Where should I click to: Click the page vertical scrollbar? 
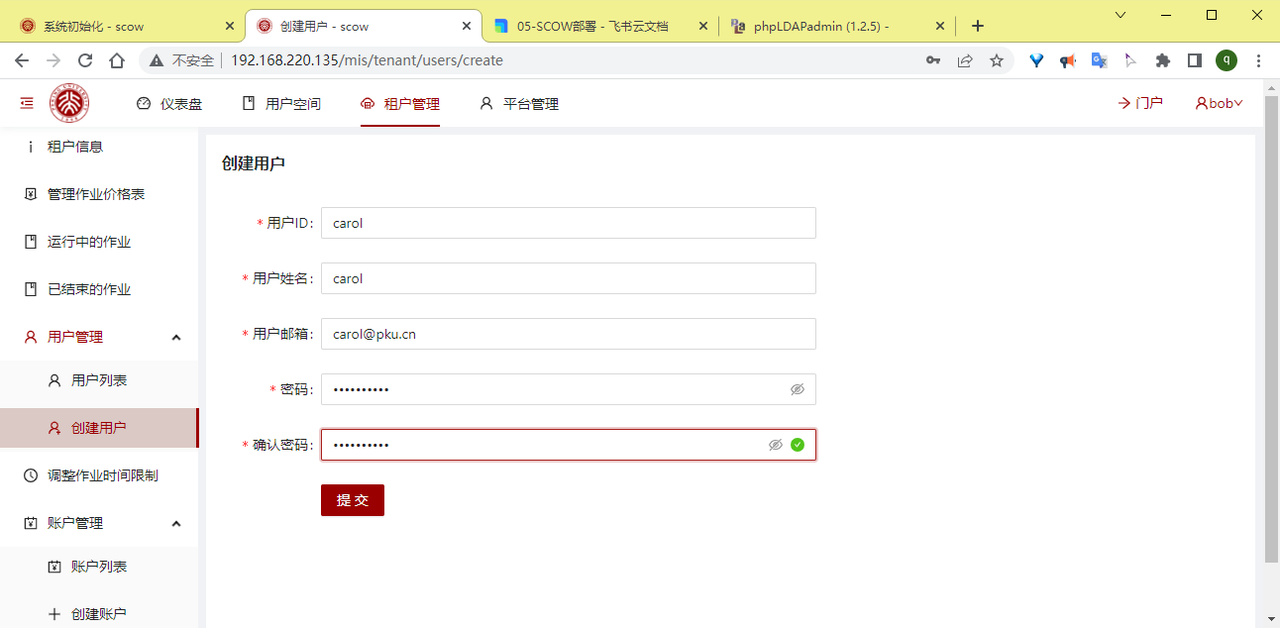1271,330
